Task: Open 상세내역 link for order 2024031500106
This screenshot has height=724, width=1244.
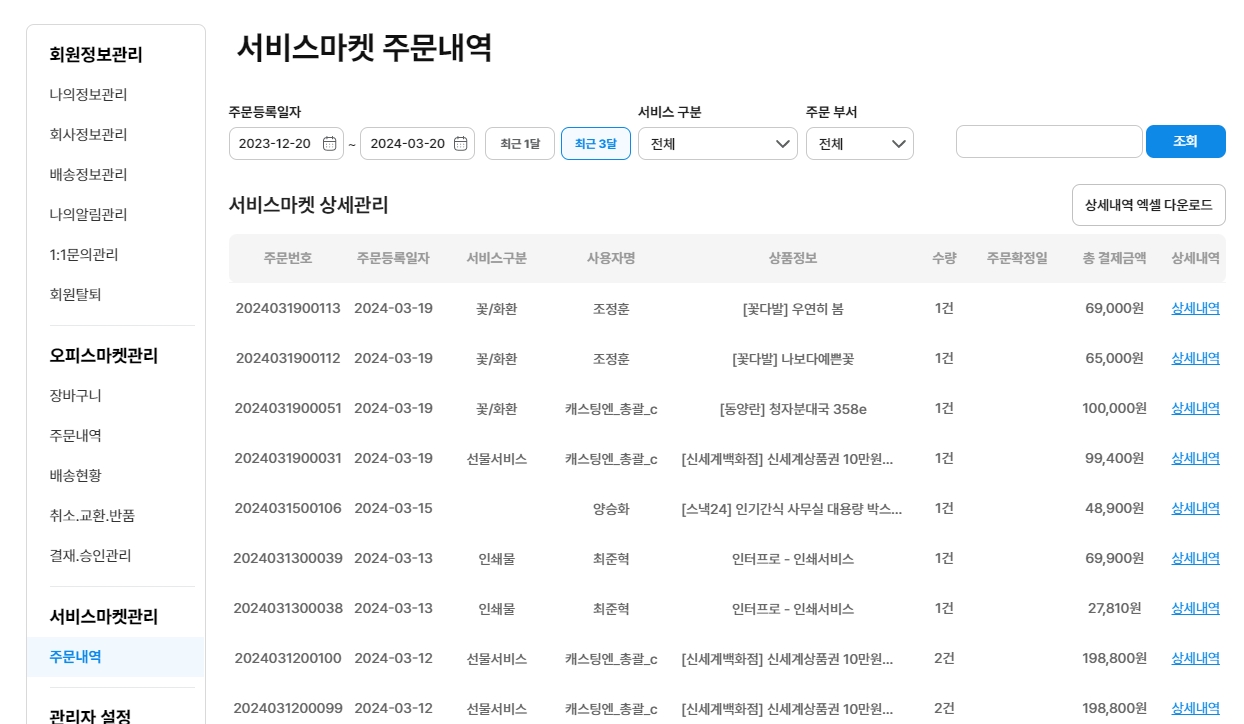Action: (1195, 508)
